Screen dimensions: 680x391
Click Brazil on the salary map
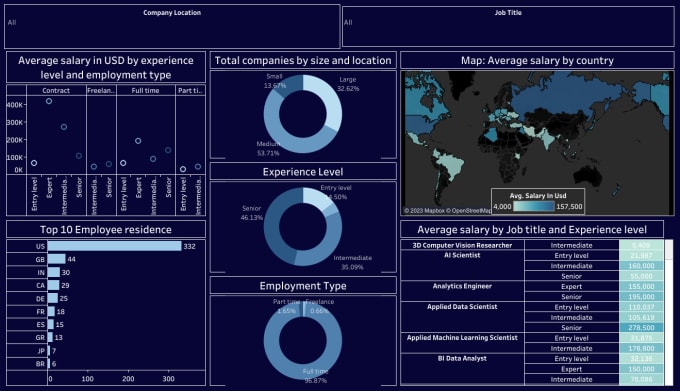(451, 167)
